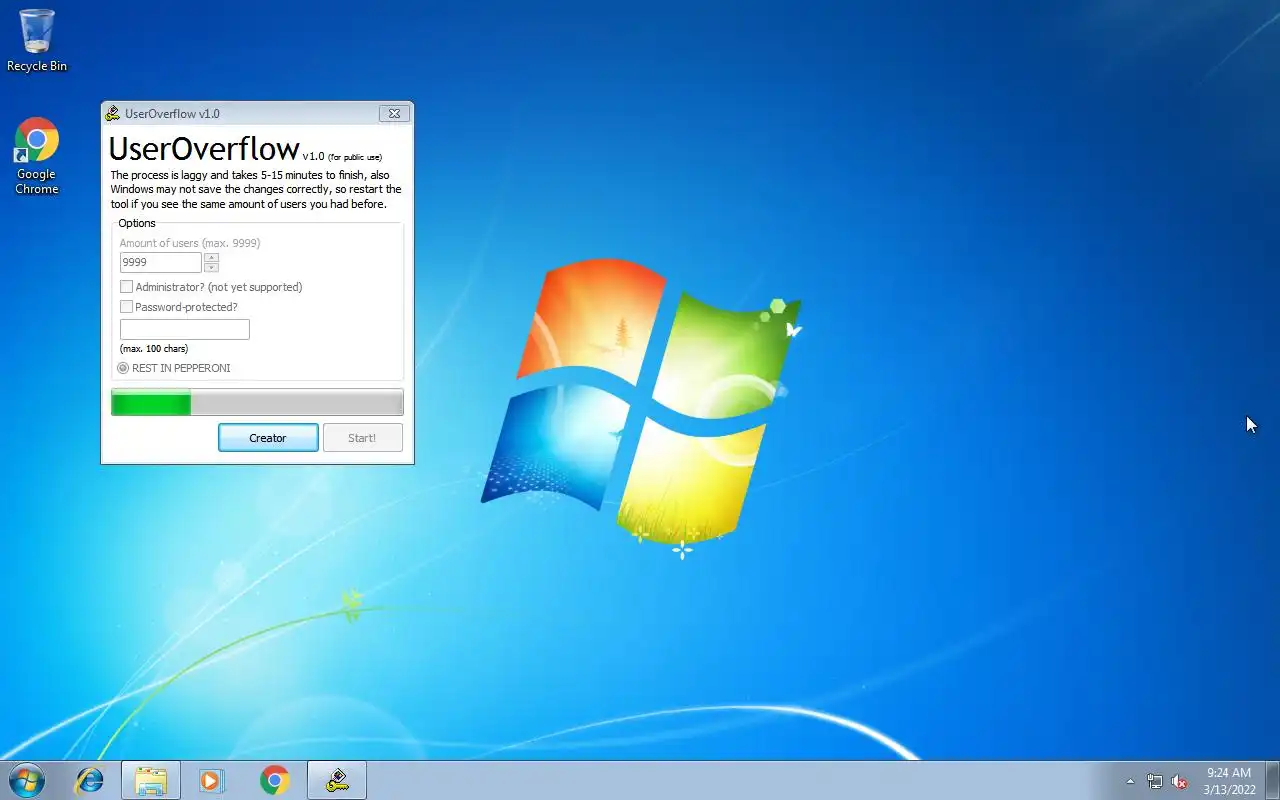
Task: Click the 'v1.0 (for public use)' text
Action: [342, 157]
